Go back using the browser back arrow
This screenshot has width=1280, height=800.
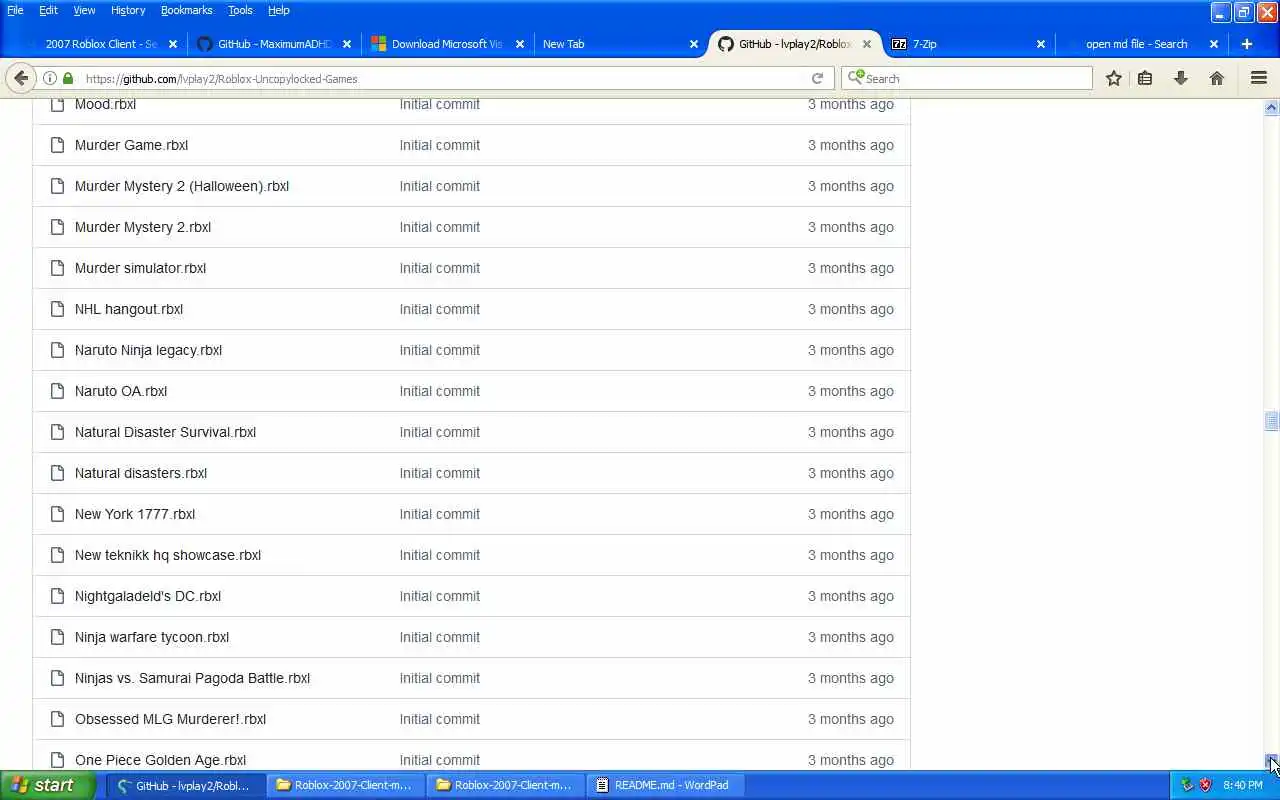pyautogui.click(x=21, y=78)
